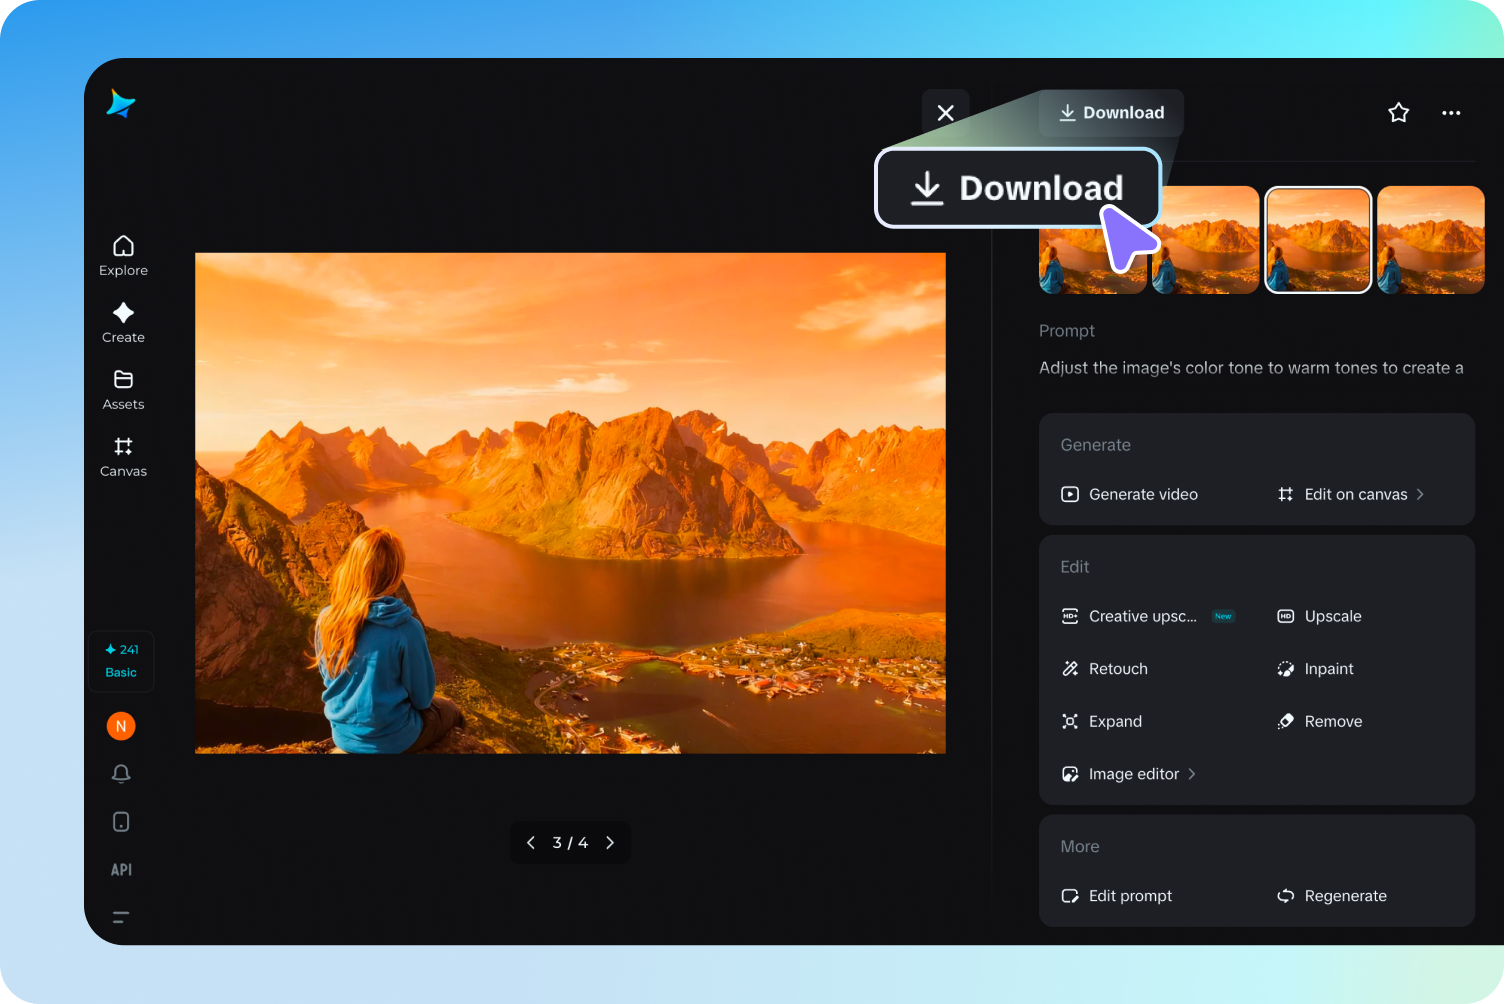Viewport: 1506px width, 1004px height.
Task: Open Creative upscale
Action: (1142, 616)
